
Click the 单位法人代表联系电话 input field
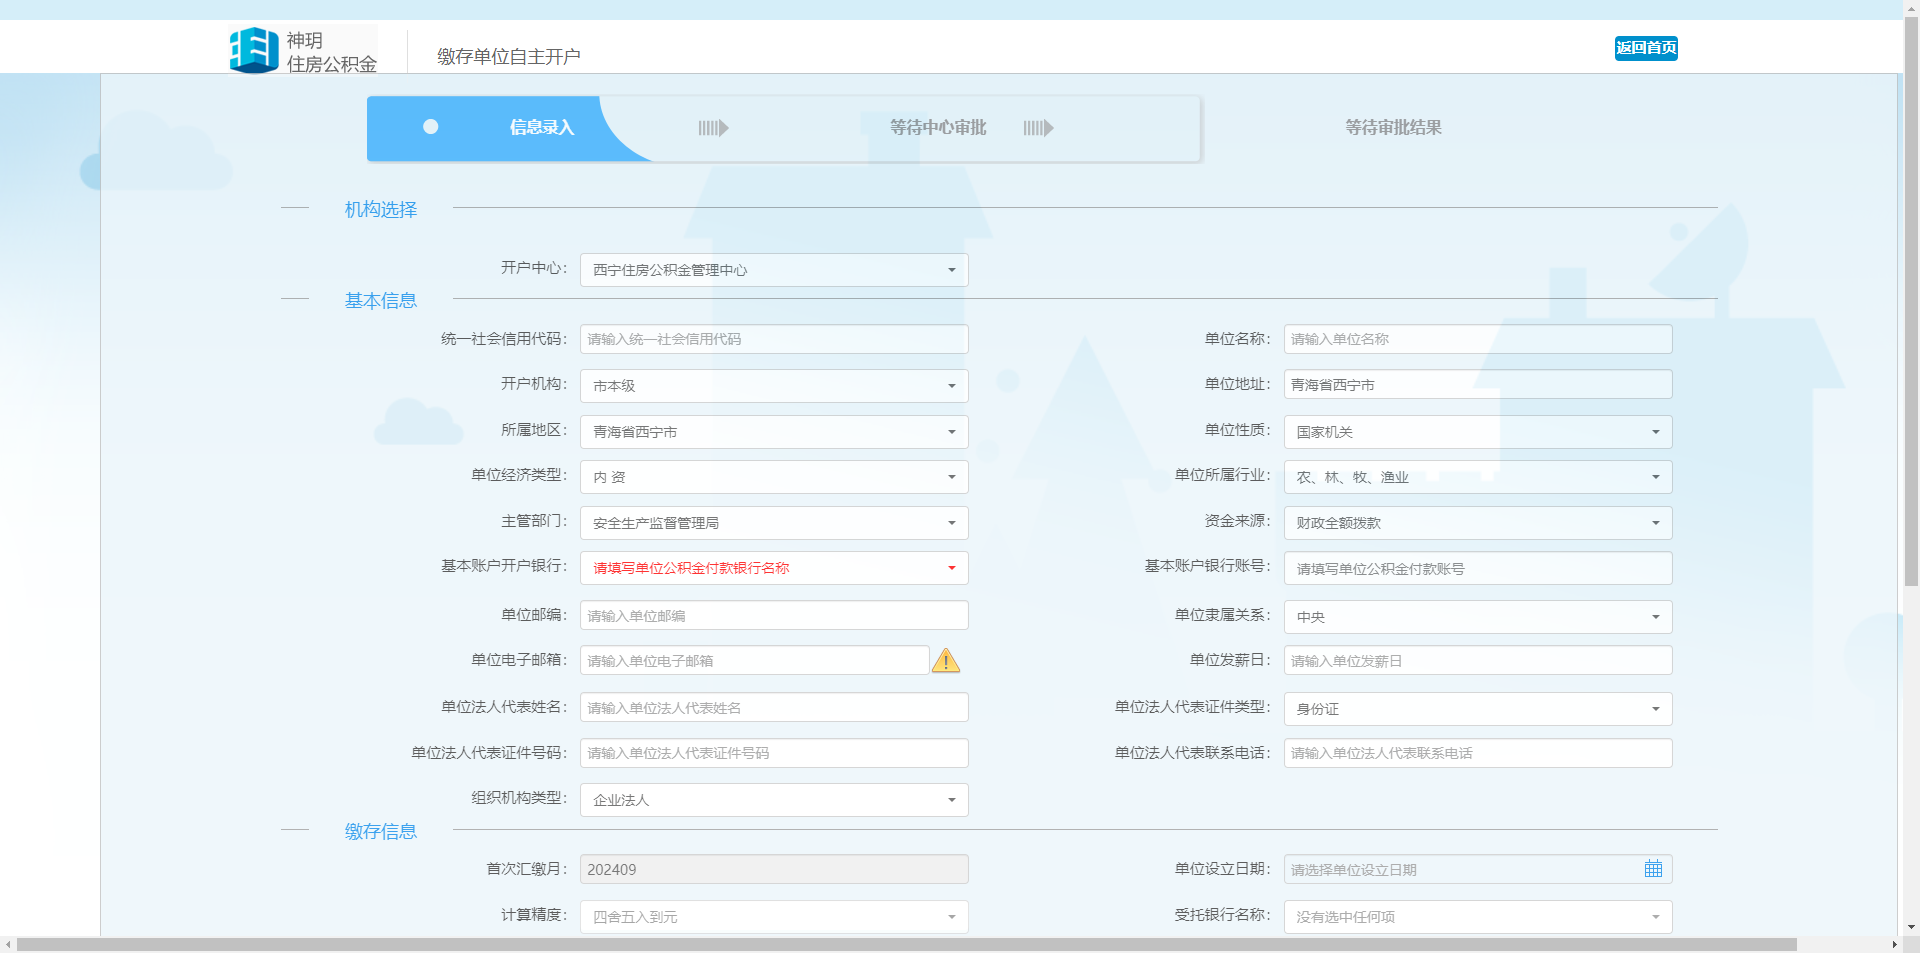point(1478,753)
